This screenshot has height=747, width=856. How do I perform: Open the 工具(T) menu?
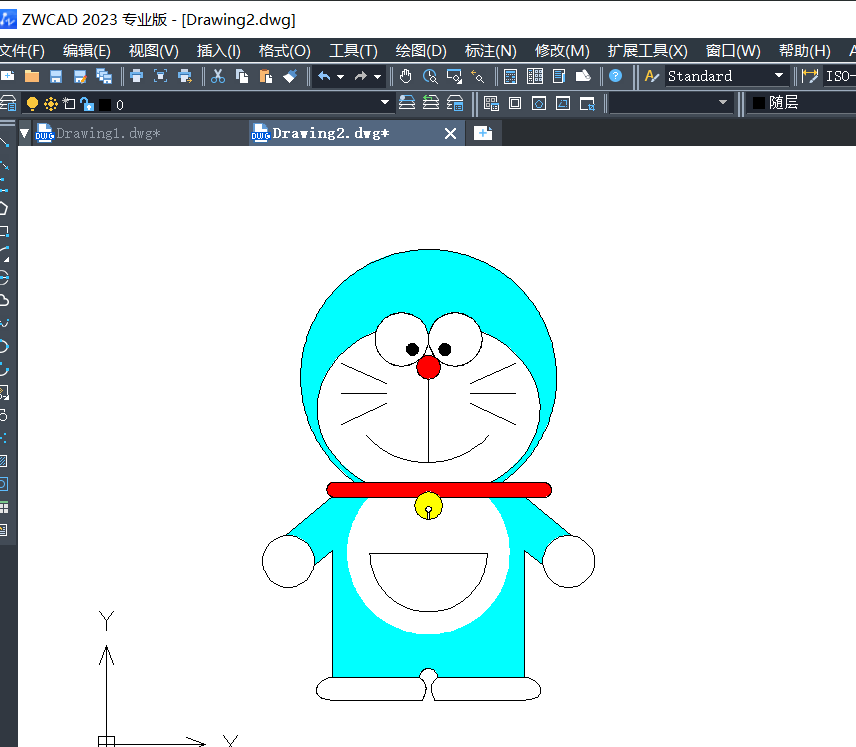coord(353,51)
